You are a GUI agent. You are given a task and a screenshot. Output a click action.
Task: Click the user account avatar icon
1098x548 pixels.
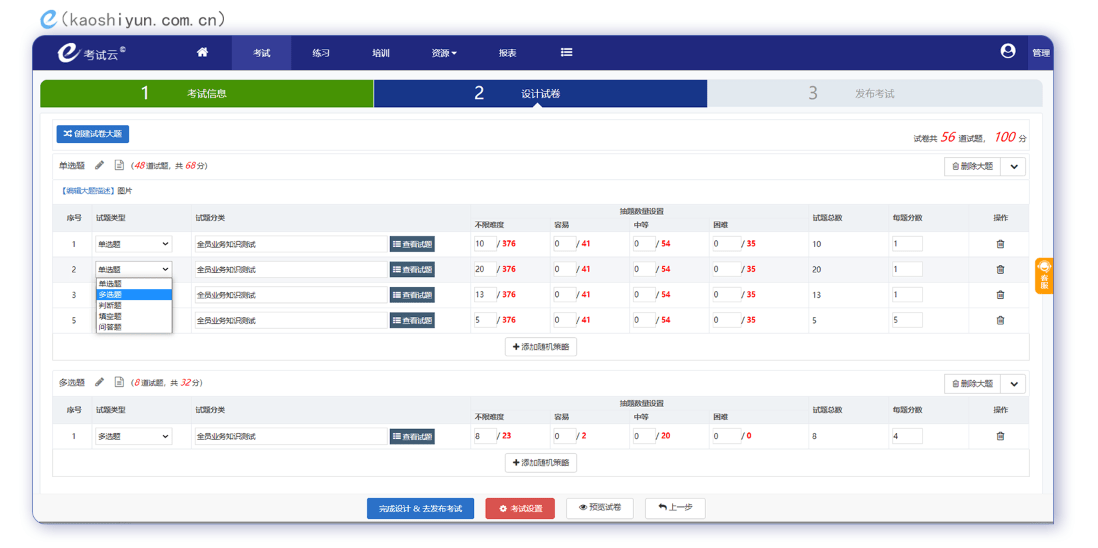tap(1007, 52)
